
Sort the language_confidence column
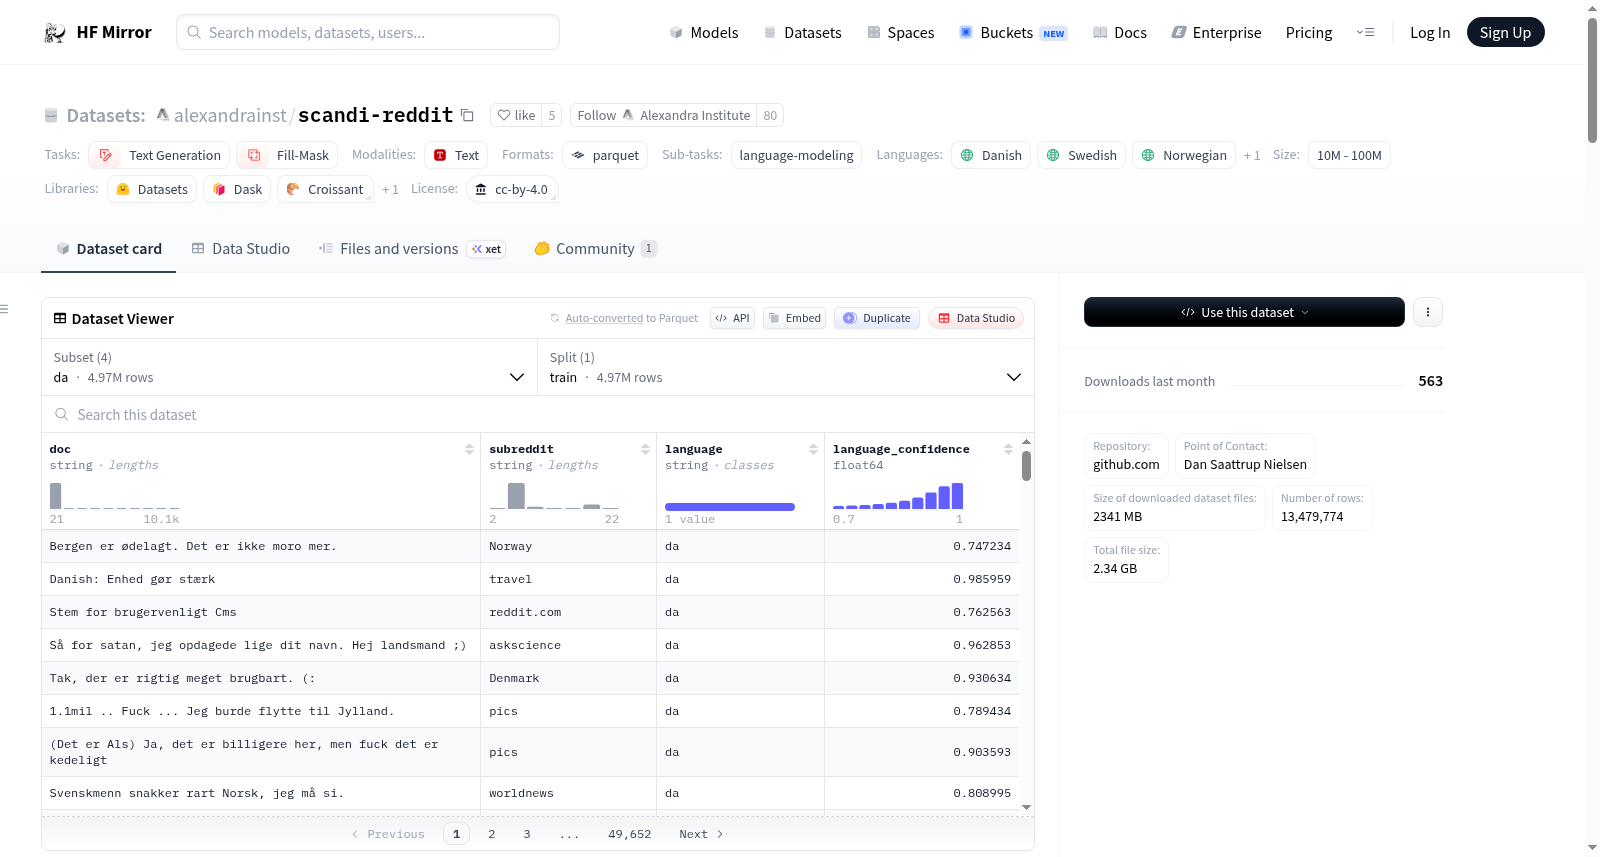[x=1008, y=449]
